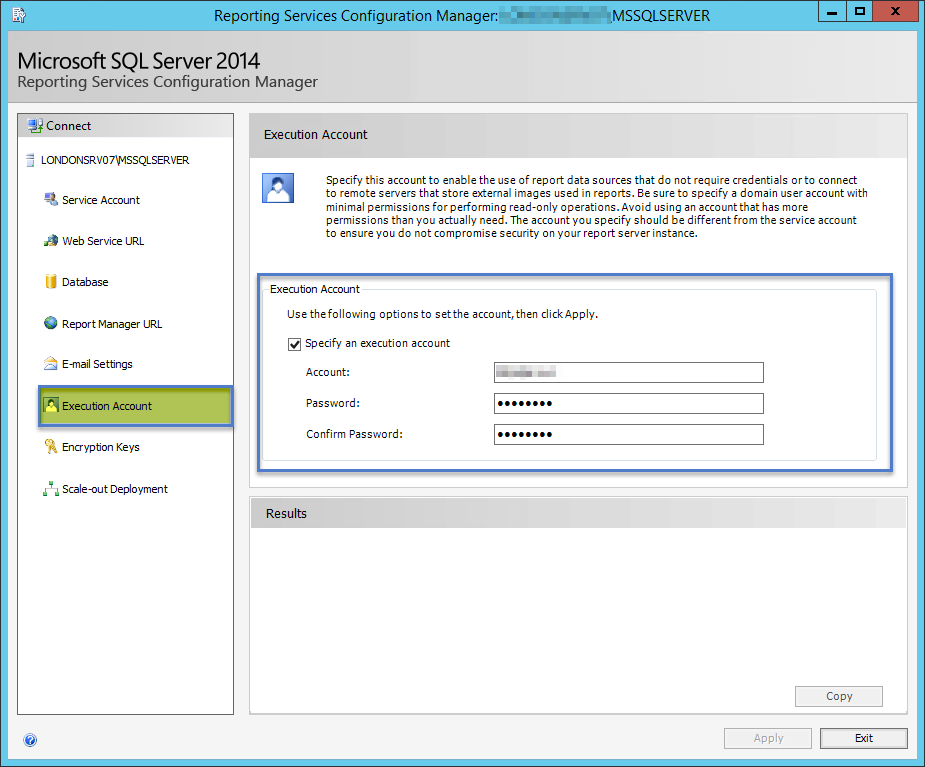Open E-mail Settings page

(97, 364)
